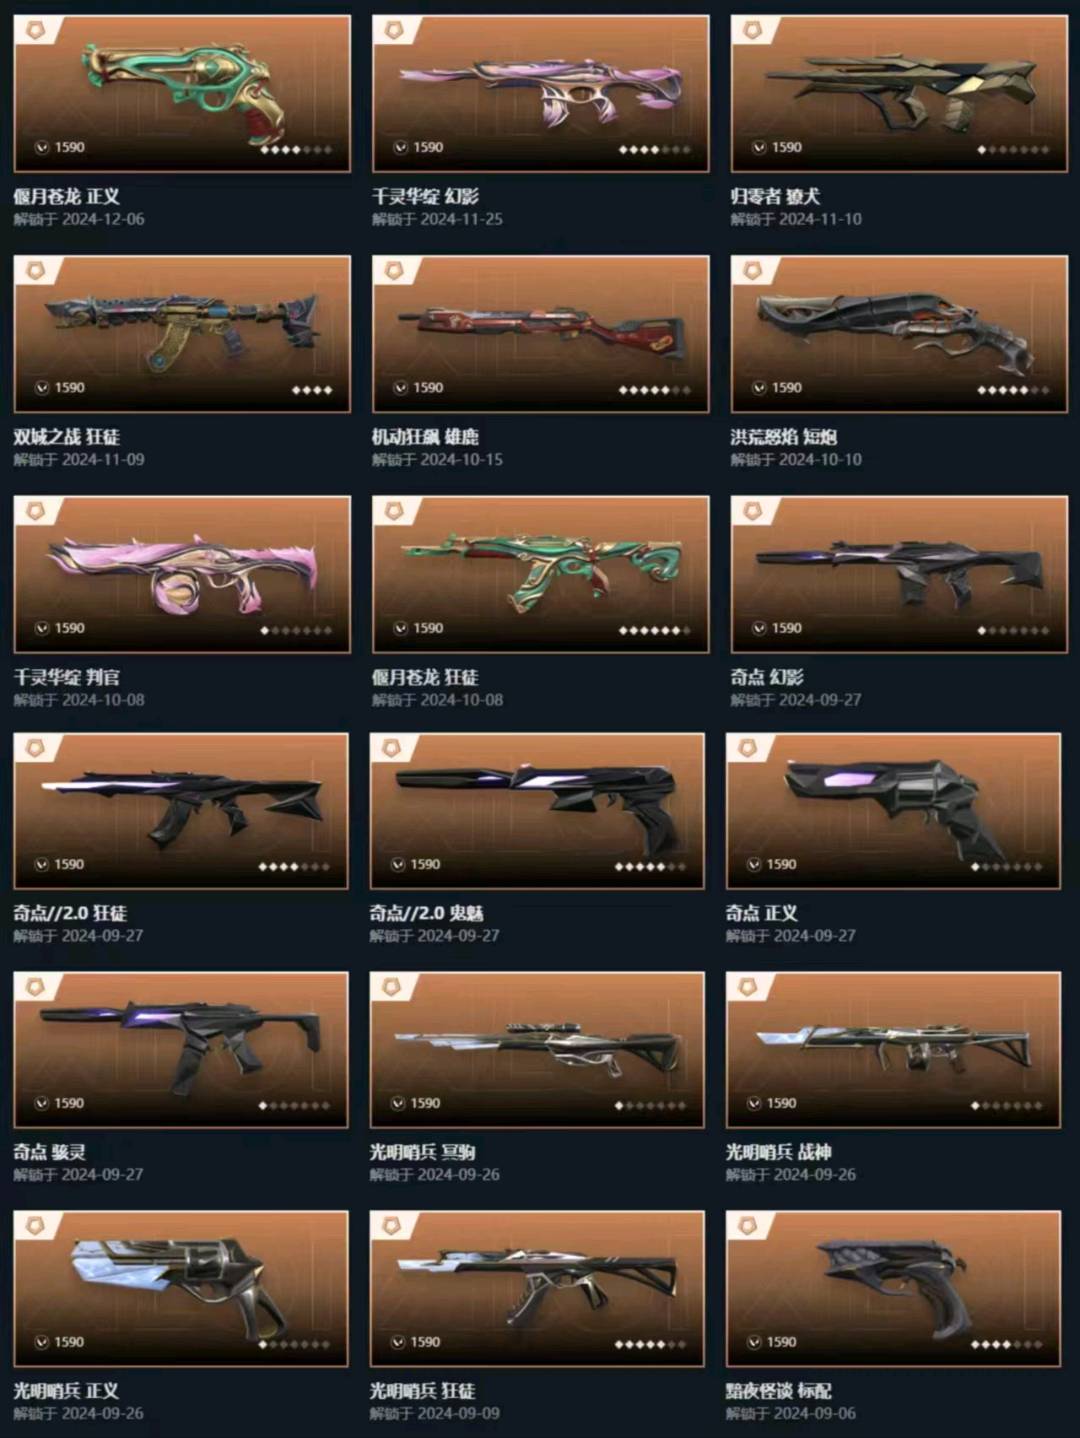Click the tier badge on 奇点 骇灵 card
Viewport: 1080px width, 1438px height.
36,986
